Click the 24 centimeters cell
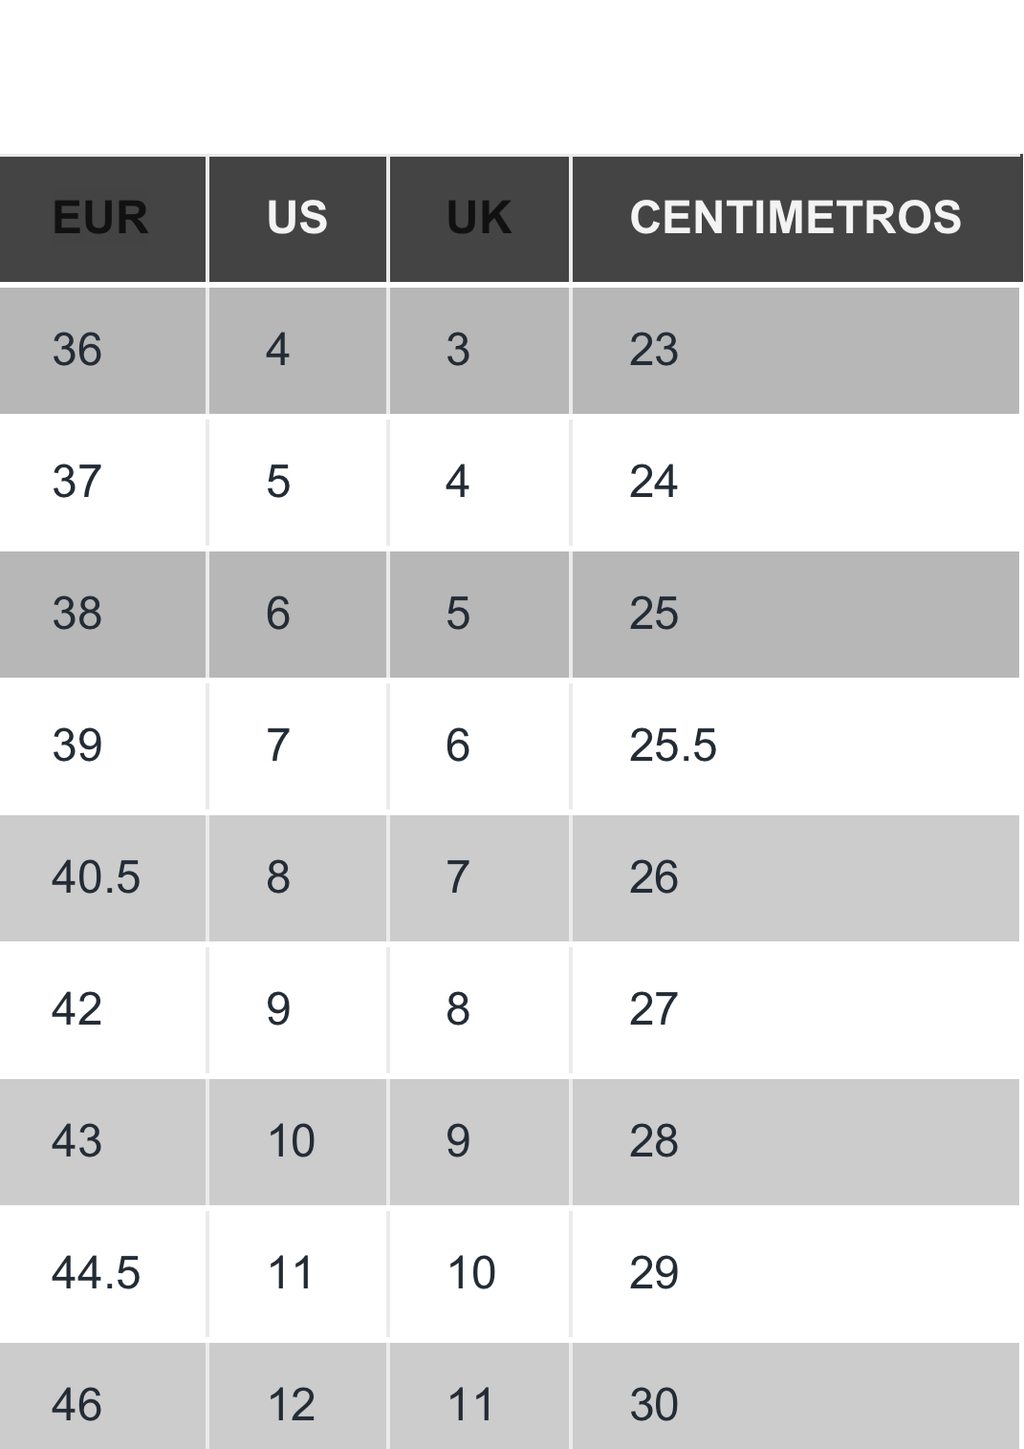1024x1449 pixels. click(796, 483)
